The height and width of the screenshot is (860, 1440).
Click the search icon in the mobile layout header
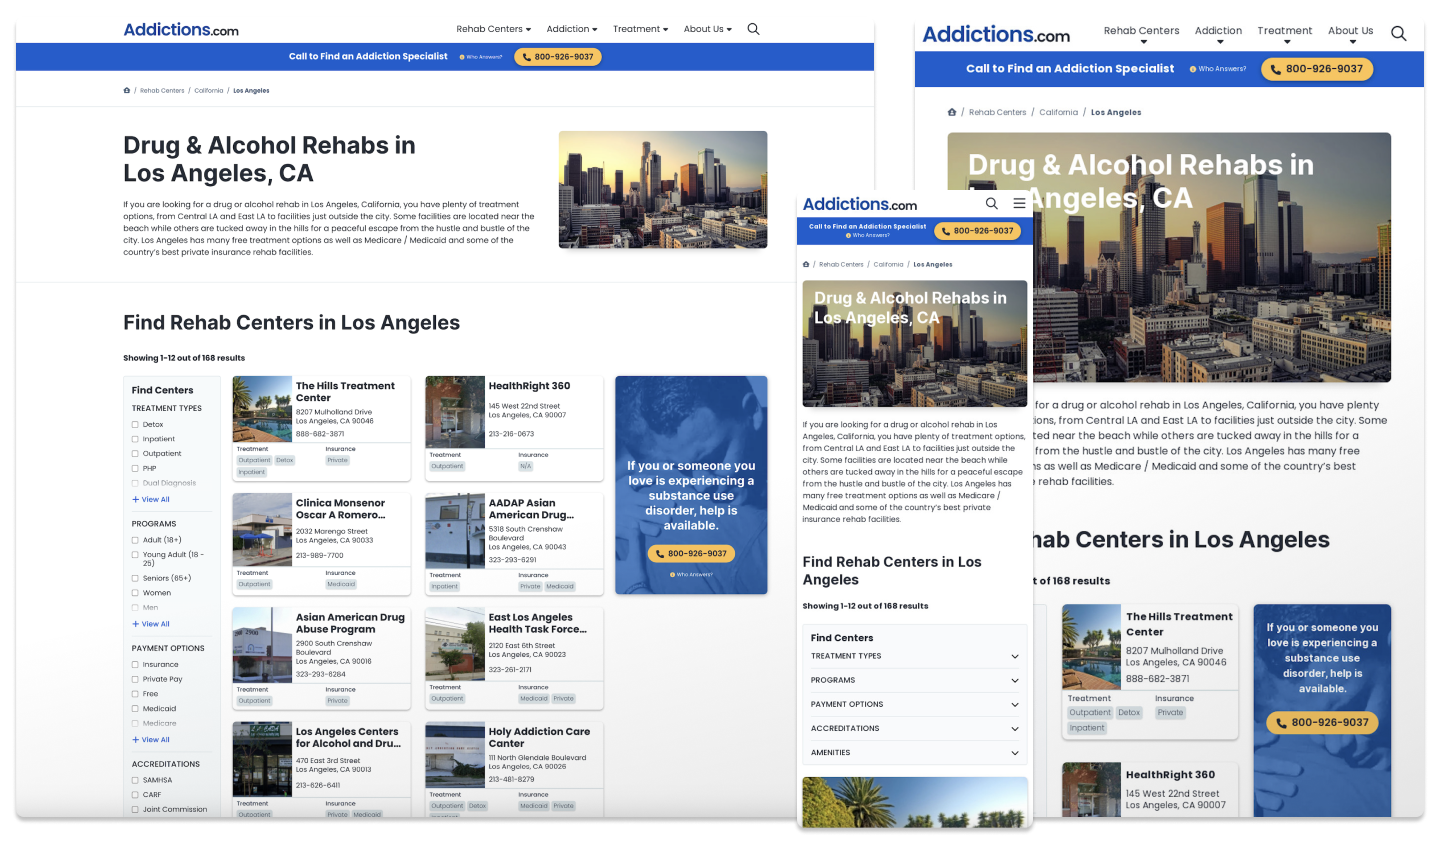point(991,203)
